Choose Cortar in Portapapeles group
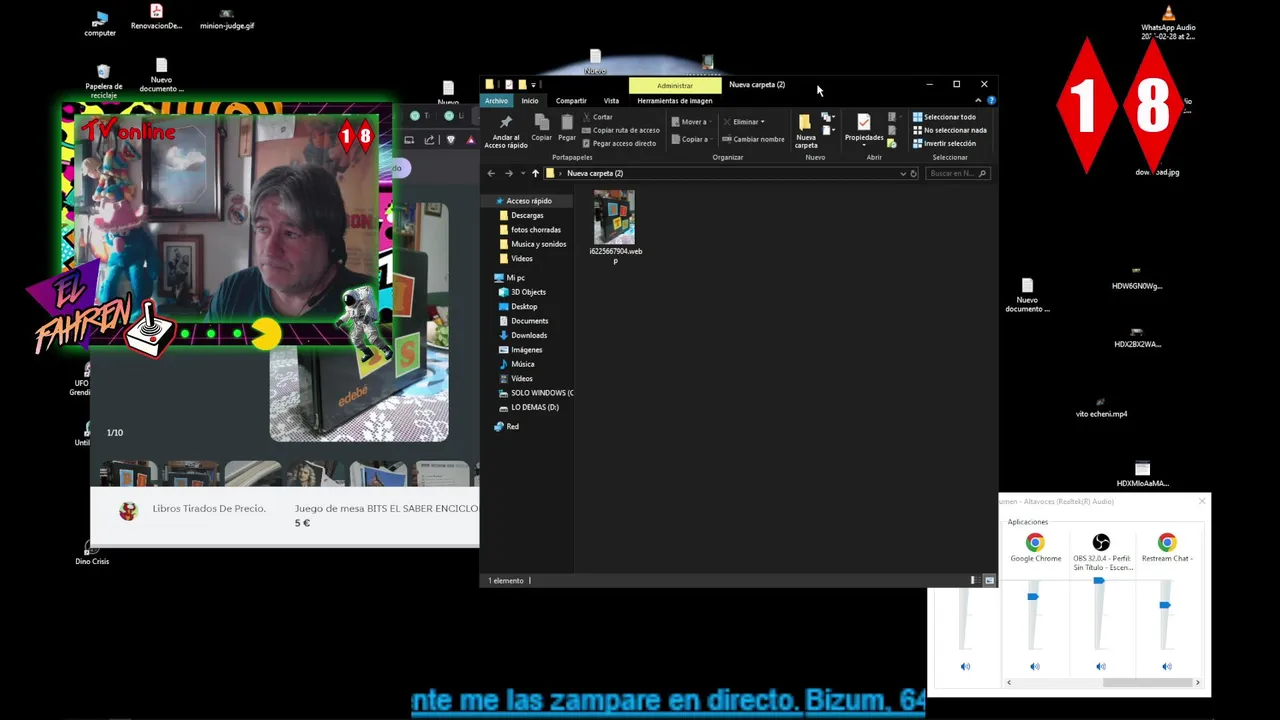Screen dimensions: 1280x720 point(597,117)
